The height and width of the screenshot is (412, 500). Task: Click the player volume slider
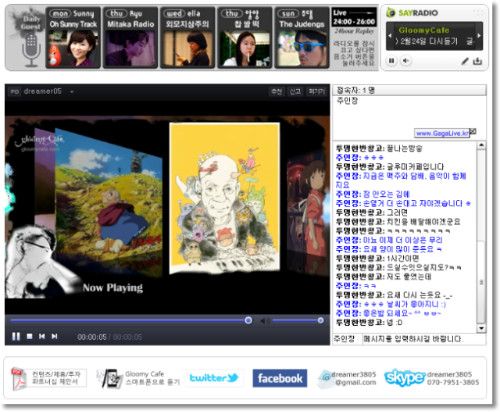[298, 320]
